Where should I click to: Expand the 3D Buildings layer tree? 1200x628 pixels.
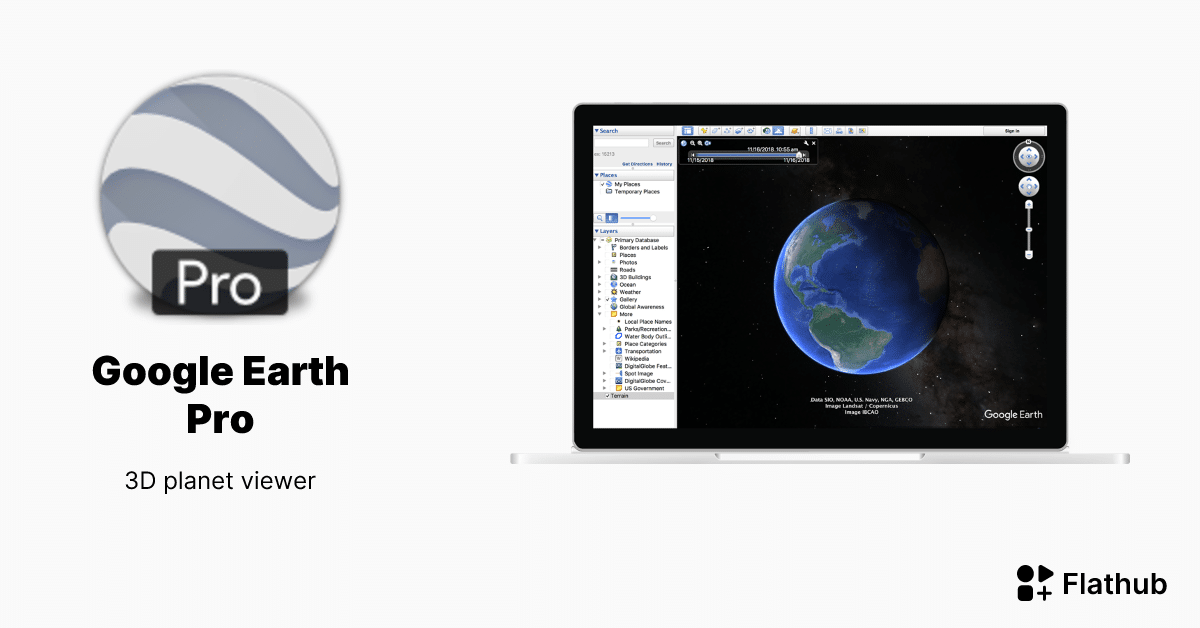point(600,277)
